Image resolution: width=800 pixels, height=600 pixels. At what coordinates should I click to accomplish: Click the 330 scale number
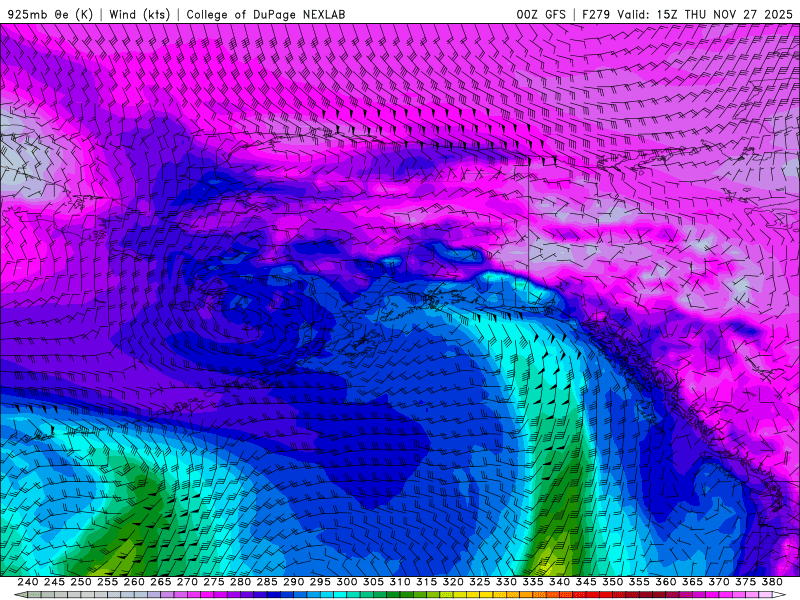tap(506, 582)
